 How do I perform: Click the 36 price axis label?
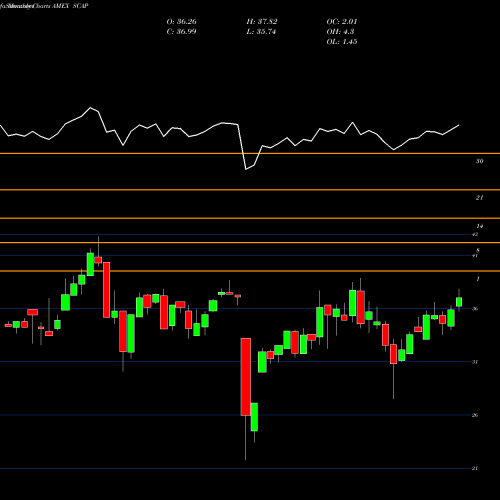tap(475, 309)
